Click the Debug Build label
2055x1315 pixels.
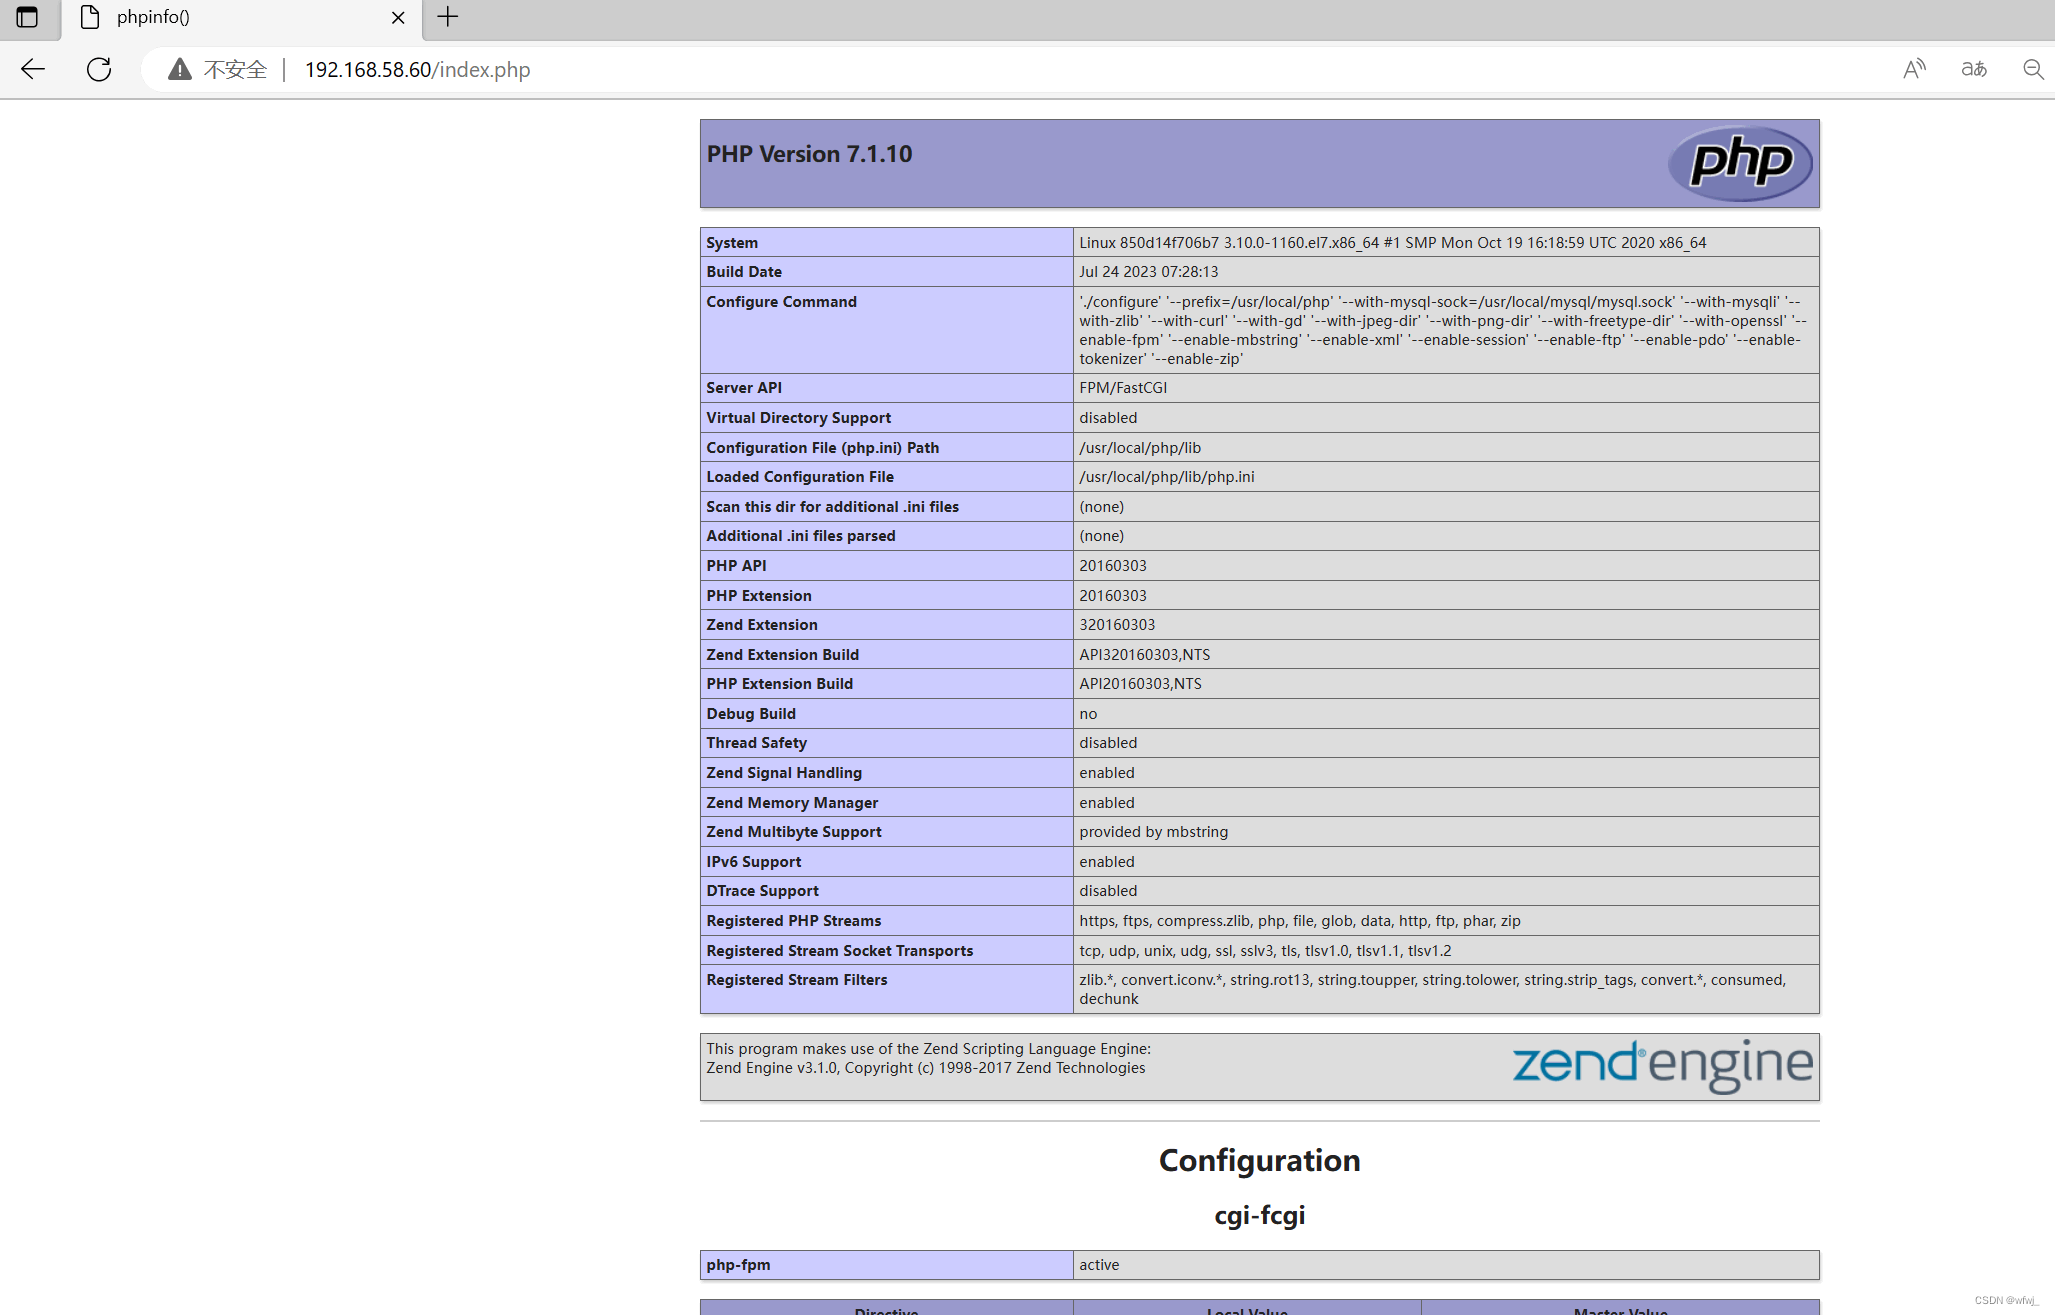click(x=751, y=714)
